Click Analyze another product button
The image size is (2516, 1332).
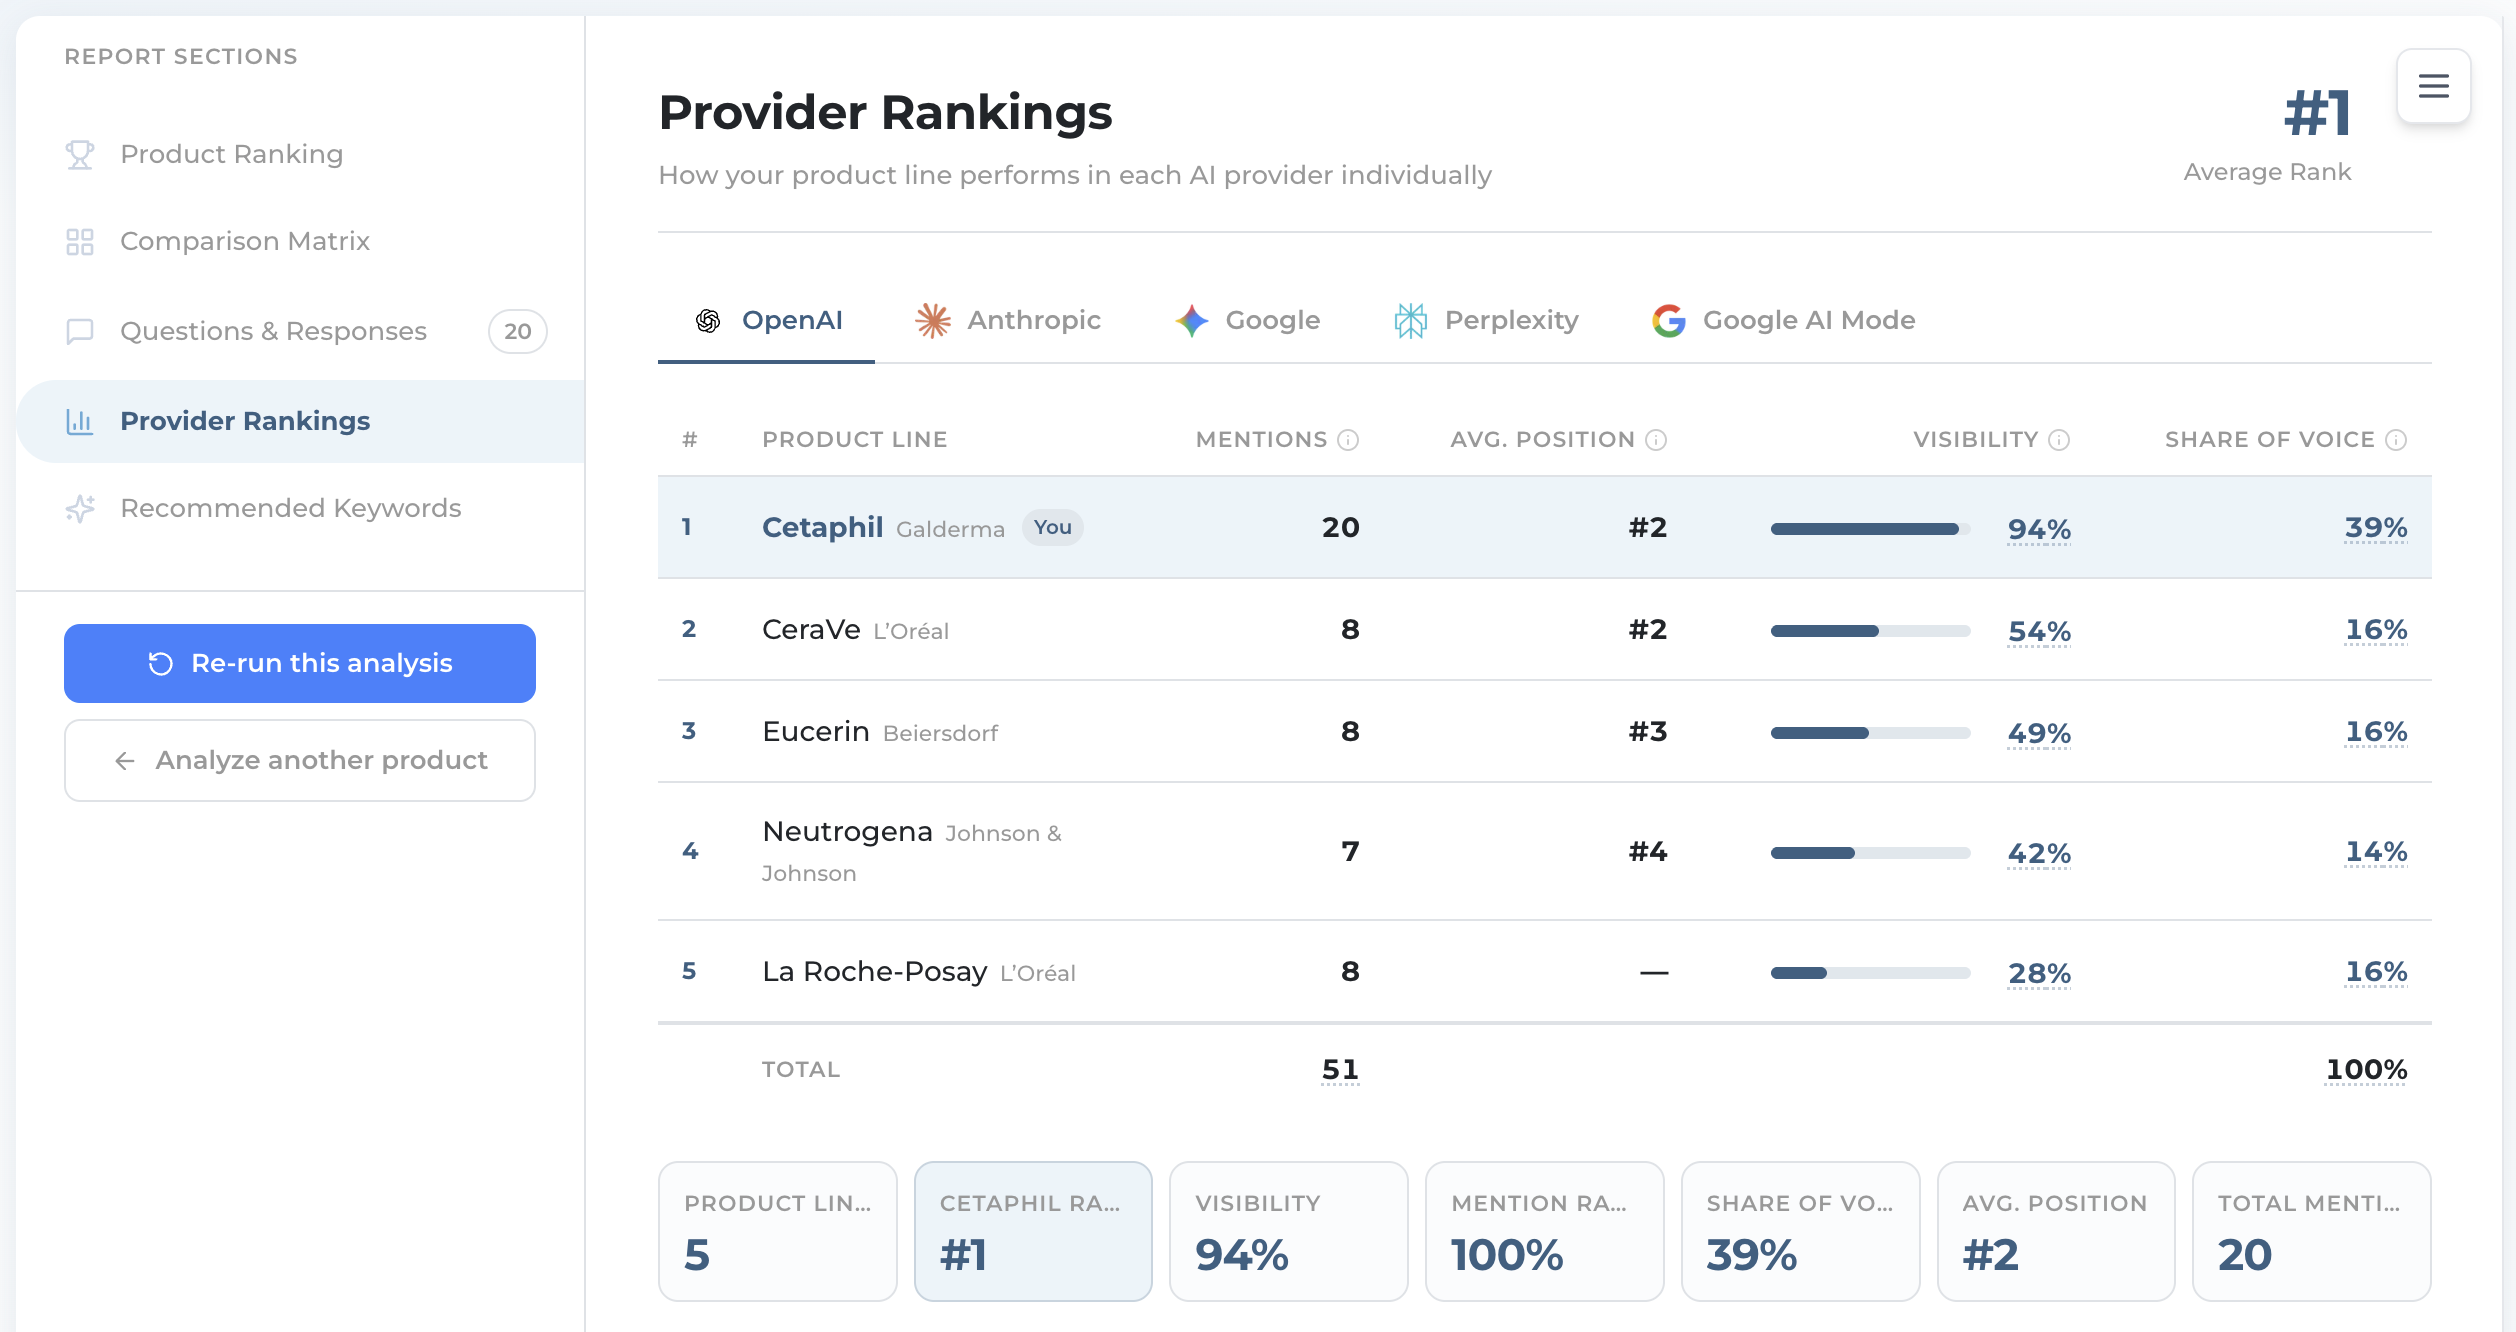[300, 761]
